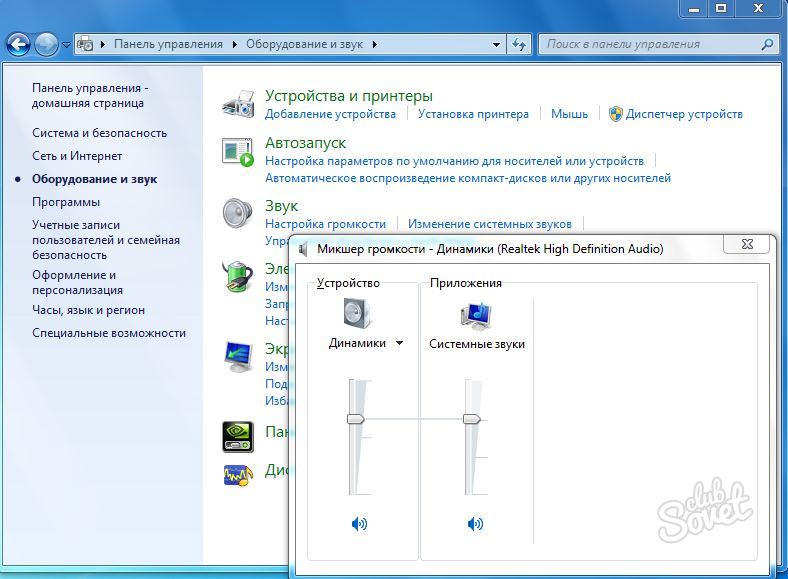This screenshot has height=579, width=788.
Task: Click the NVIDIA control panel icon
Action: [x=238, y=436]
